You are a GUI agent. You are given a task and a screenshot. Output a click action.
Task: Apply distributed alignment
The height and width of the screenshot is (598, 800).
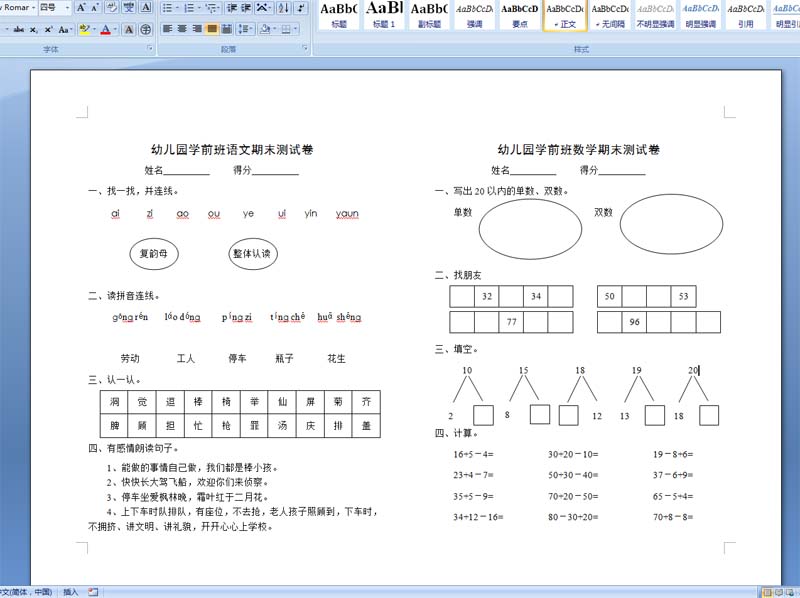tap(227, 29)
